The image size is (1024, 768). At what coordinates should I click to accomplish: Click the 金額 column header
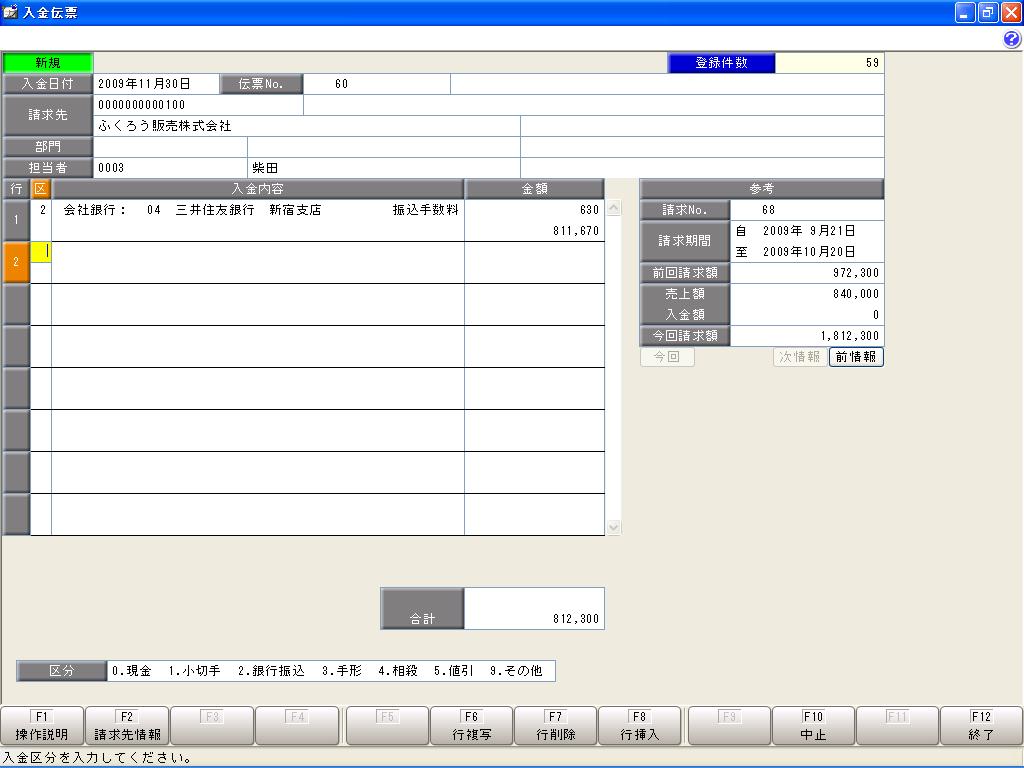[x=535, y=189]
